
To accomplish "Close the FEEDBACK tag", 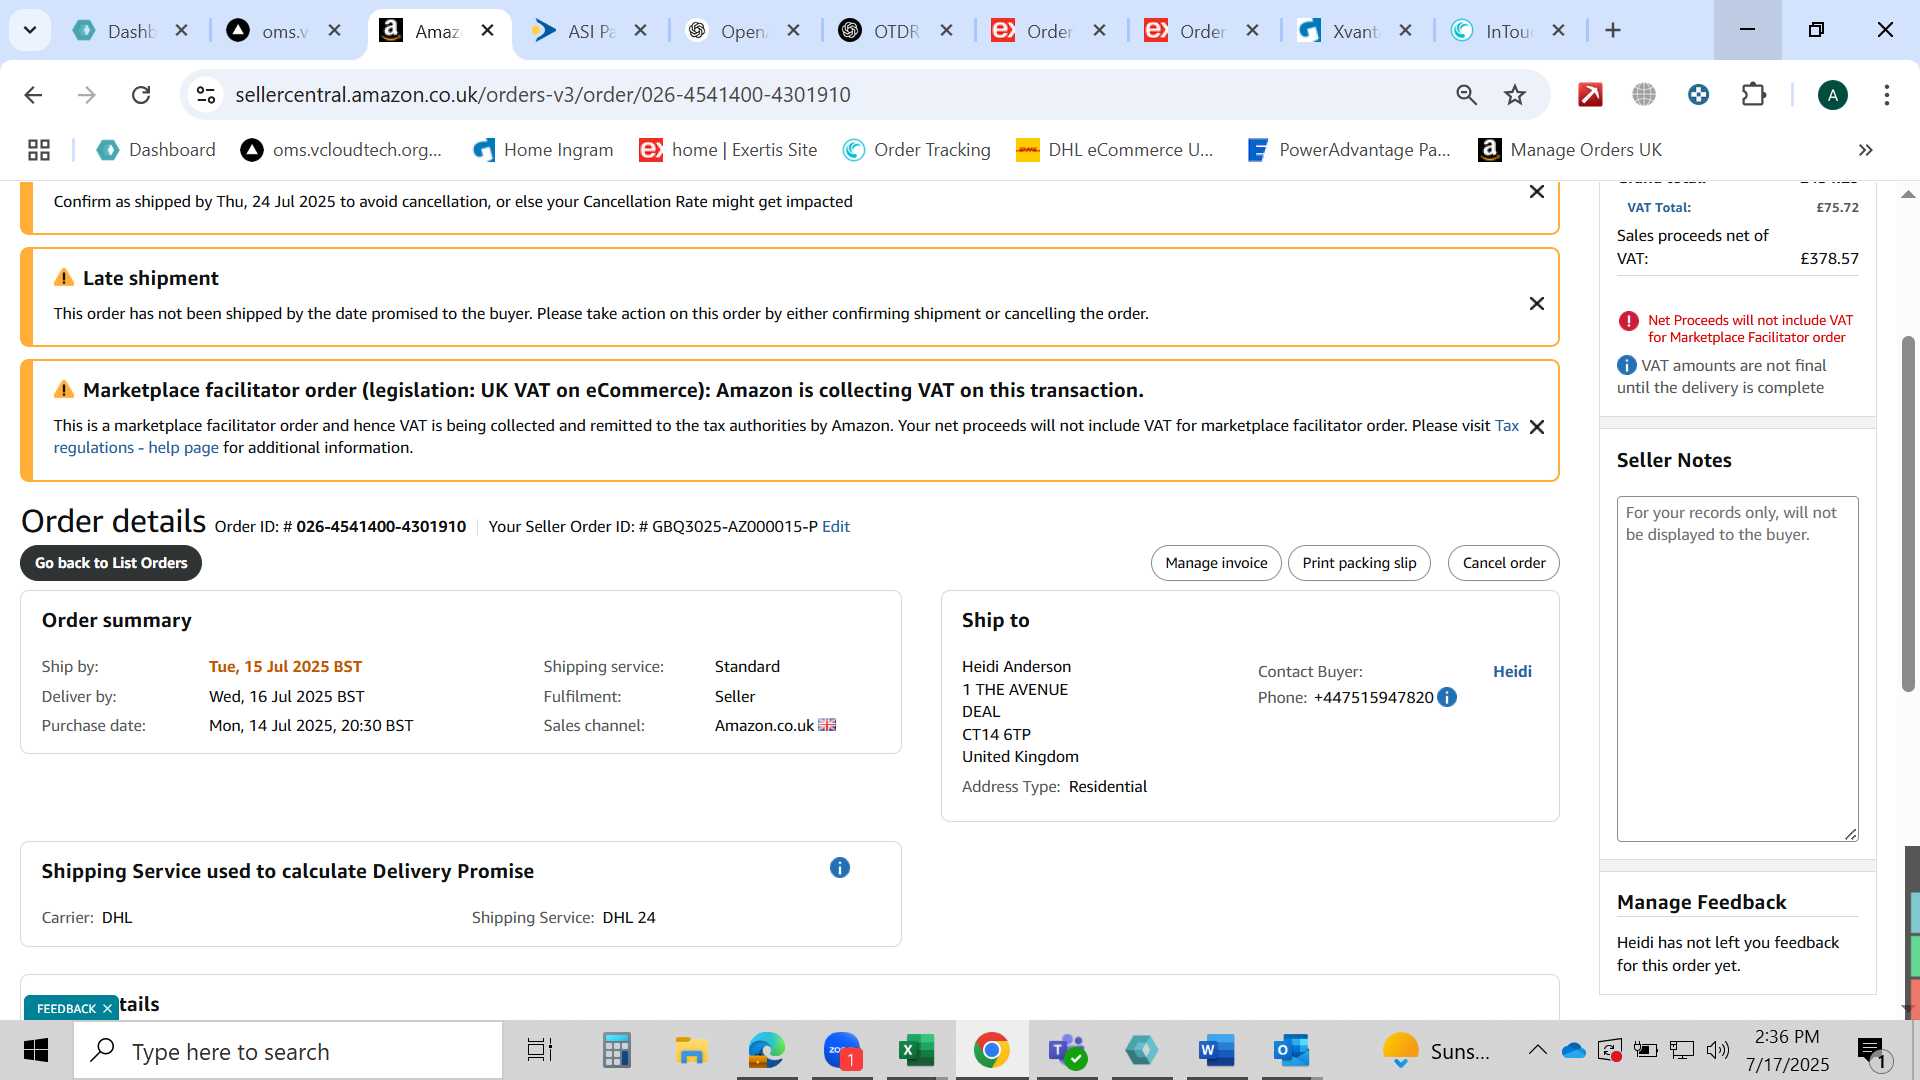I will click(x=107, y=1008).
